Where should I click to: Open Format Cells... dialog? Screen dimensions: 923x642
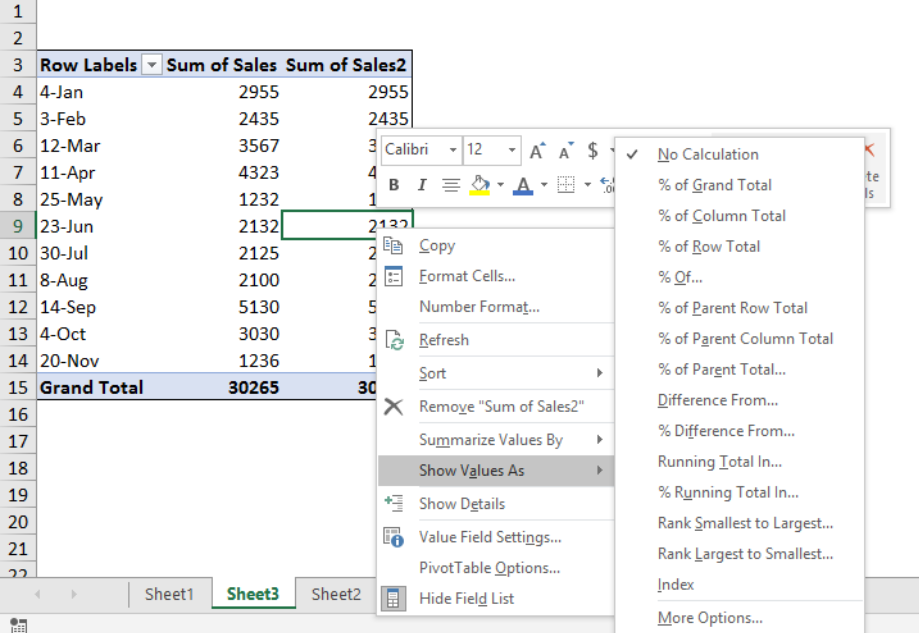(496, 276)
